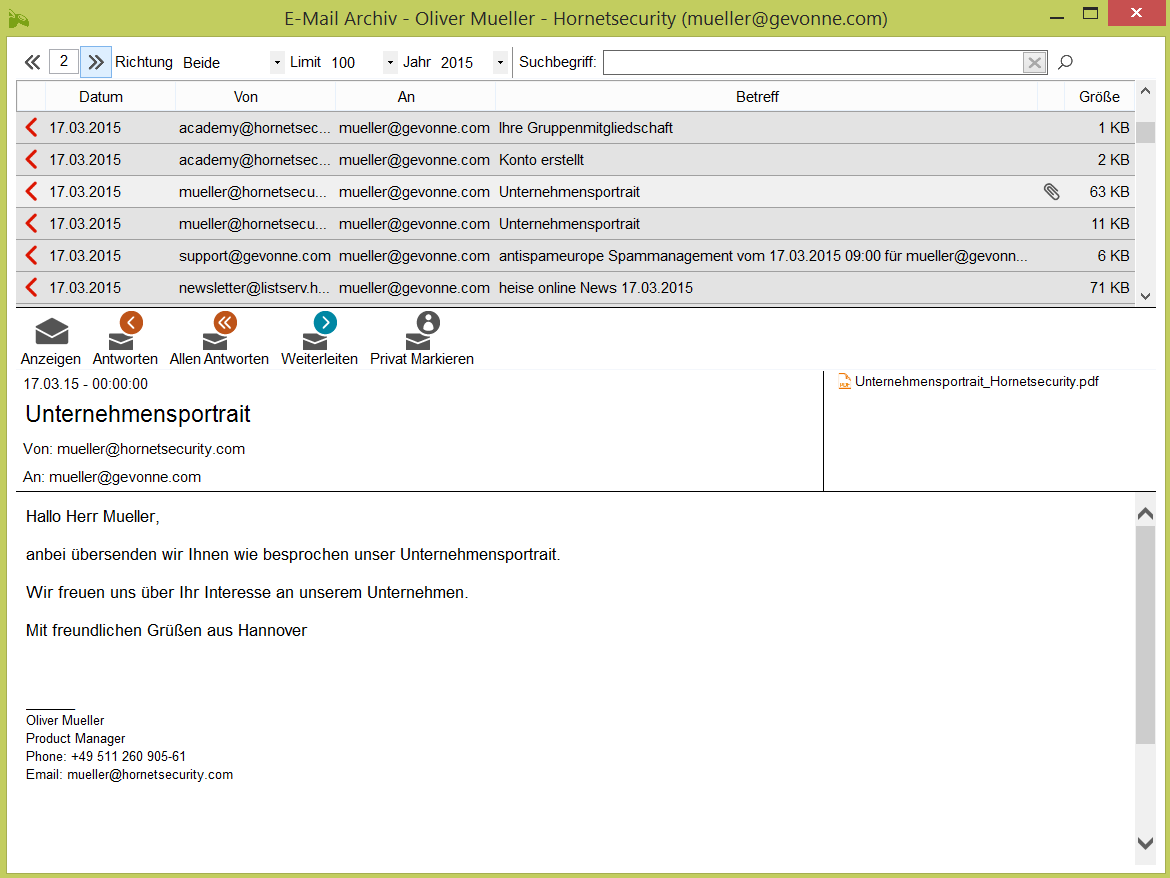
Task: Click the red arrow on the antispameurope row
Action: pyautogui.click(x=31, y=256)
